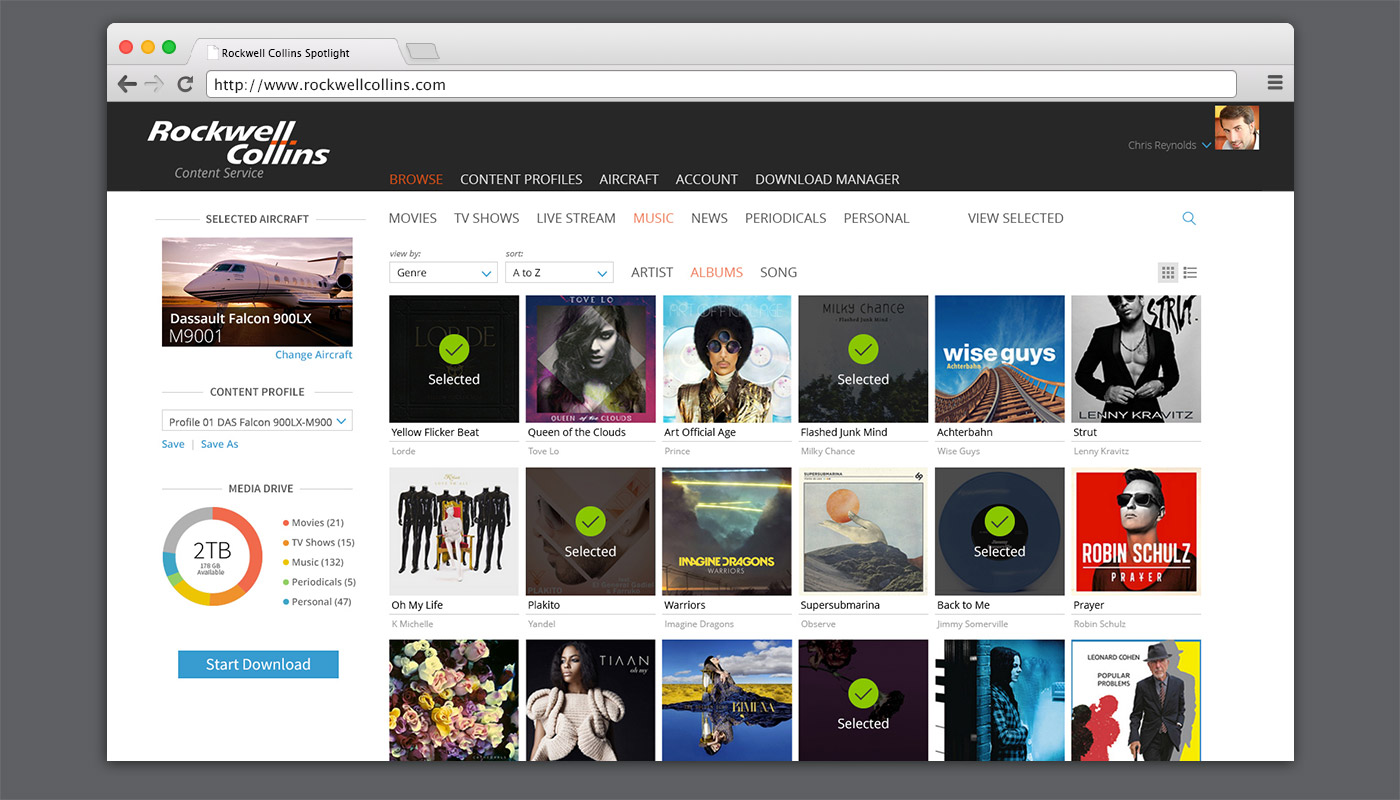The height and width of the screenshot is (800, 1400).
Task: Select the Warriors album thumbnail
Action: (726, 531)
